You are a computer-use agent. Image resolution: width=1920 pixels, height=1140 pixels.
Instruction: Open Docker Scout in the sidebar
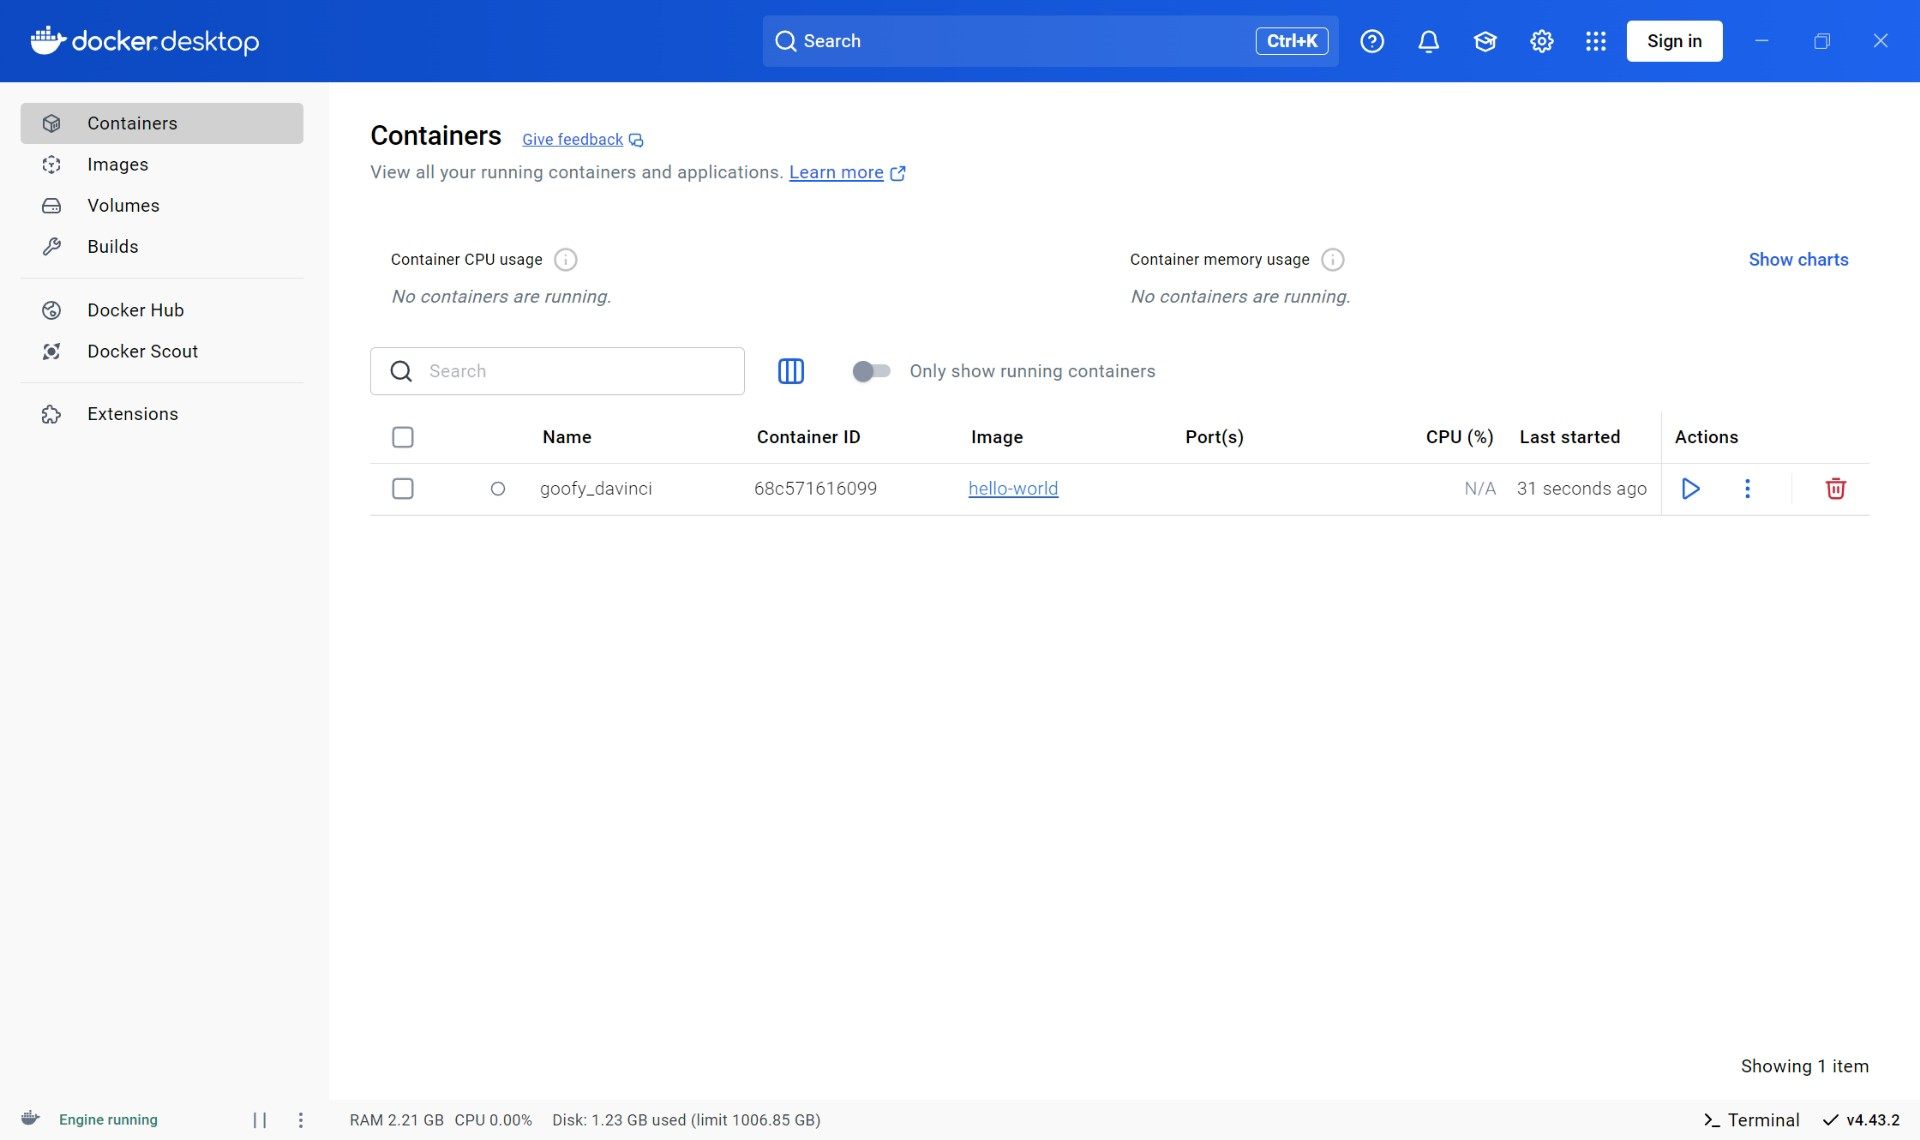click(142, 351)
